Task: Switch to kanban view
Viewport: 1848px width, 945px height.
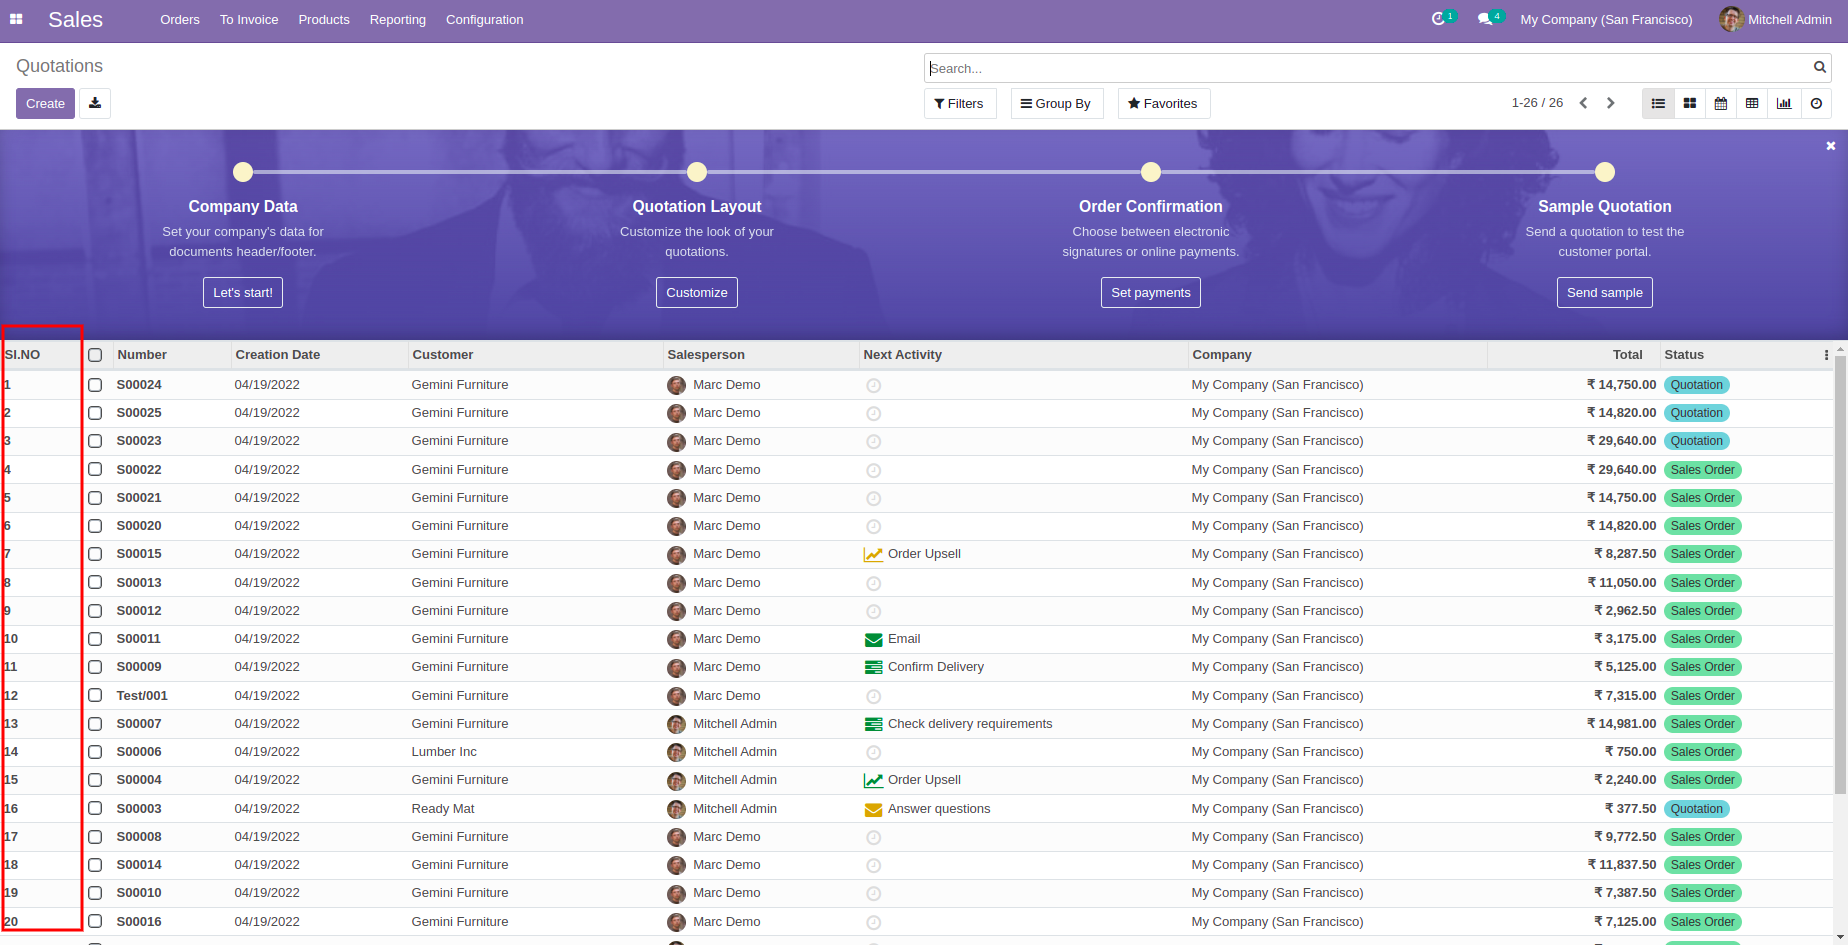Action: (1690, 103)
